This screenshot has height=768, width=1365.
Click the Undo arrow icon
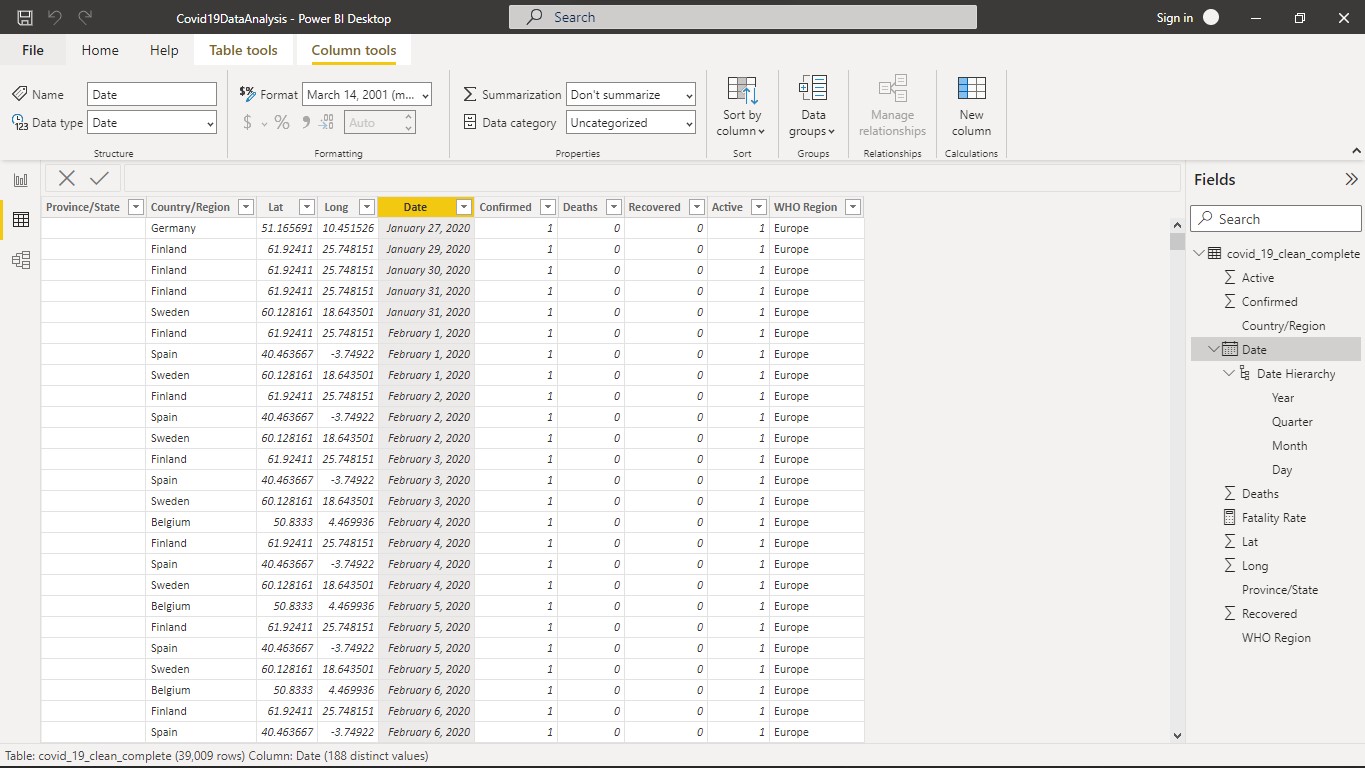coord(55,18)
